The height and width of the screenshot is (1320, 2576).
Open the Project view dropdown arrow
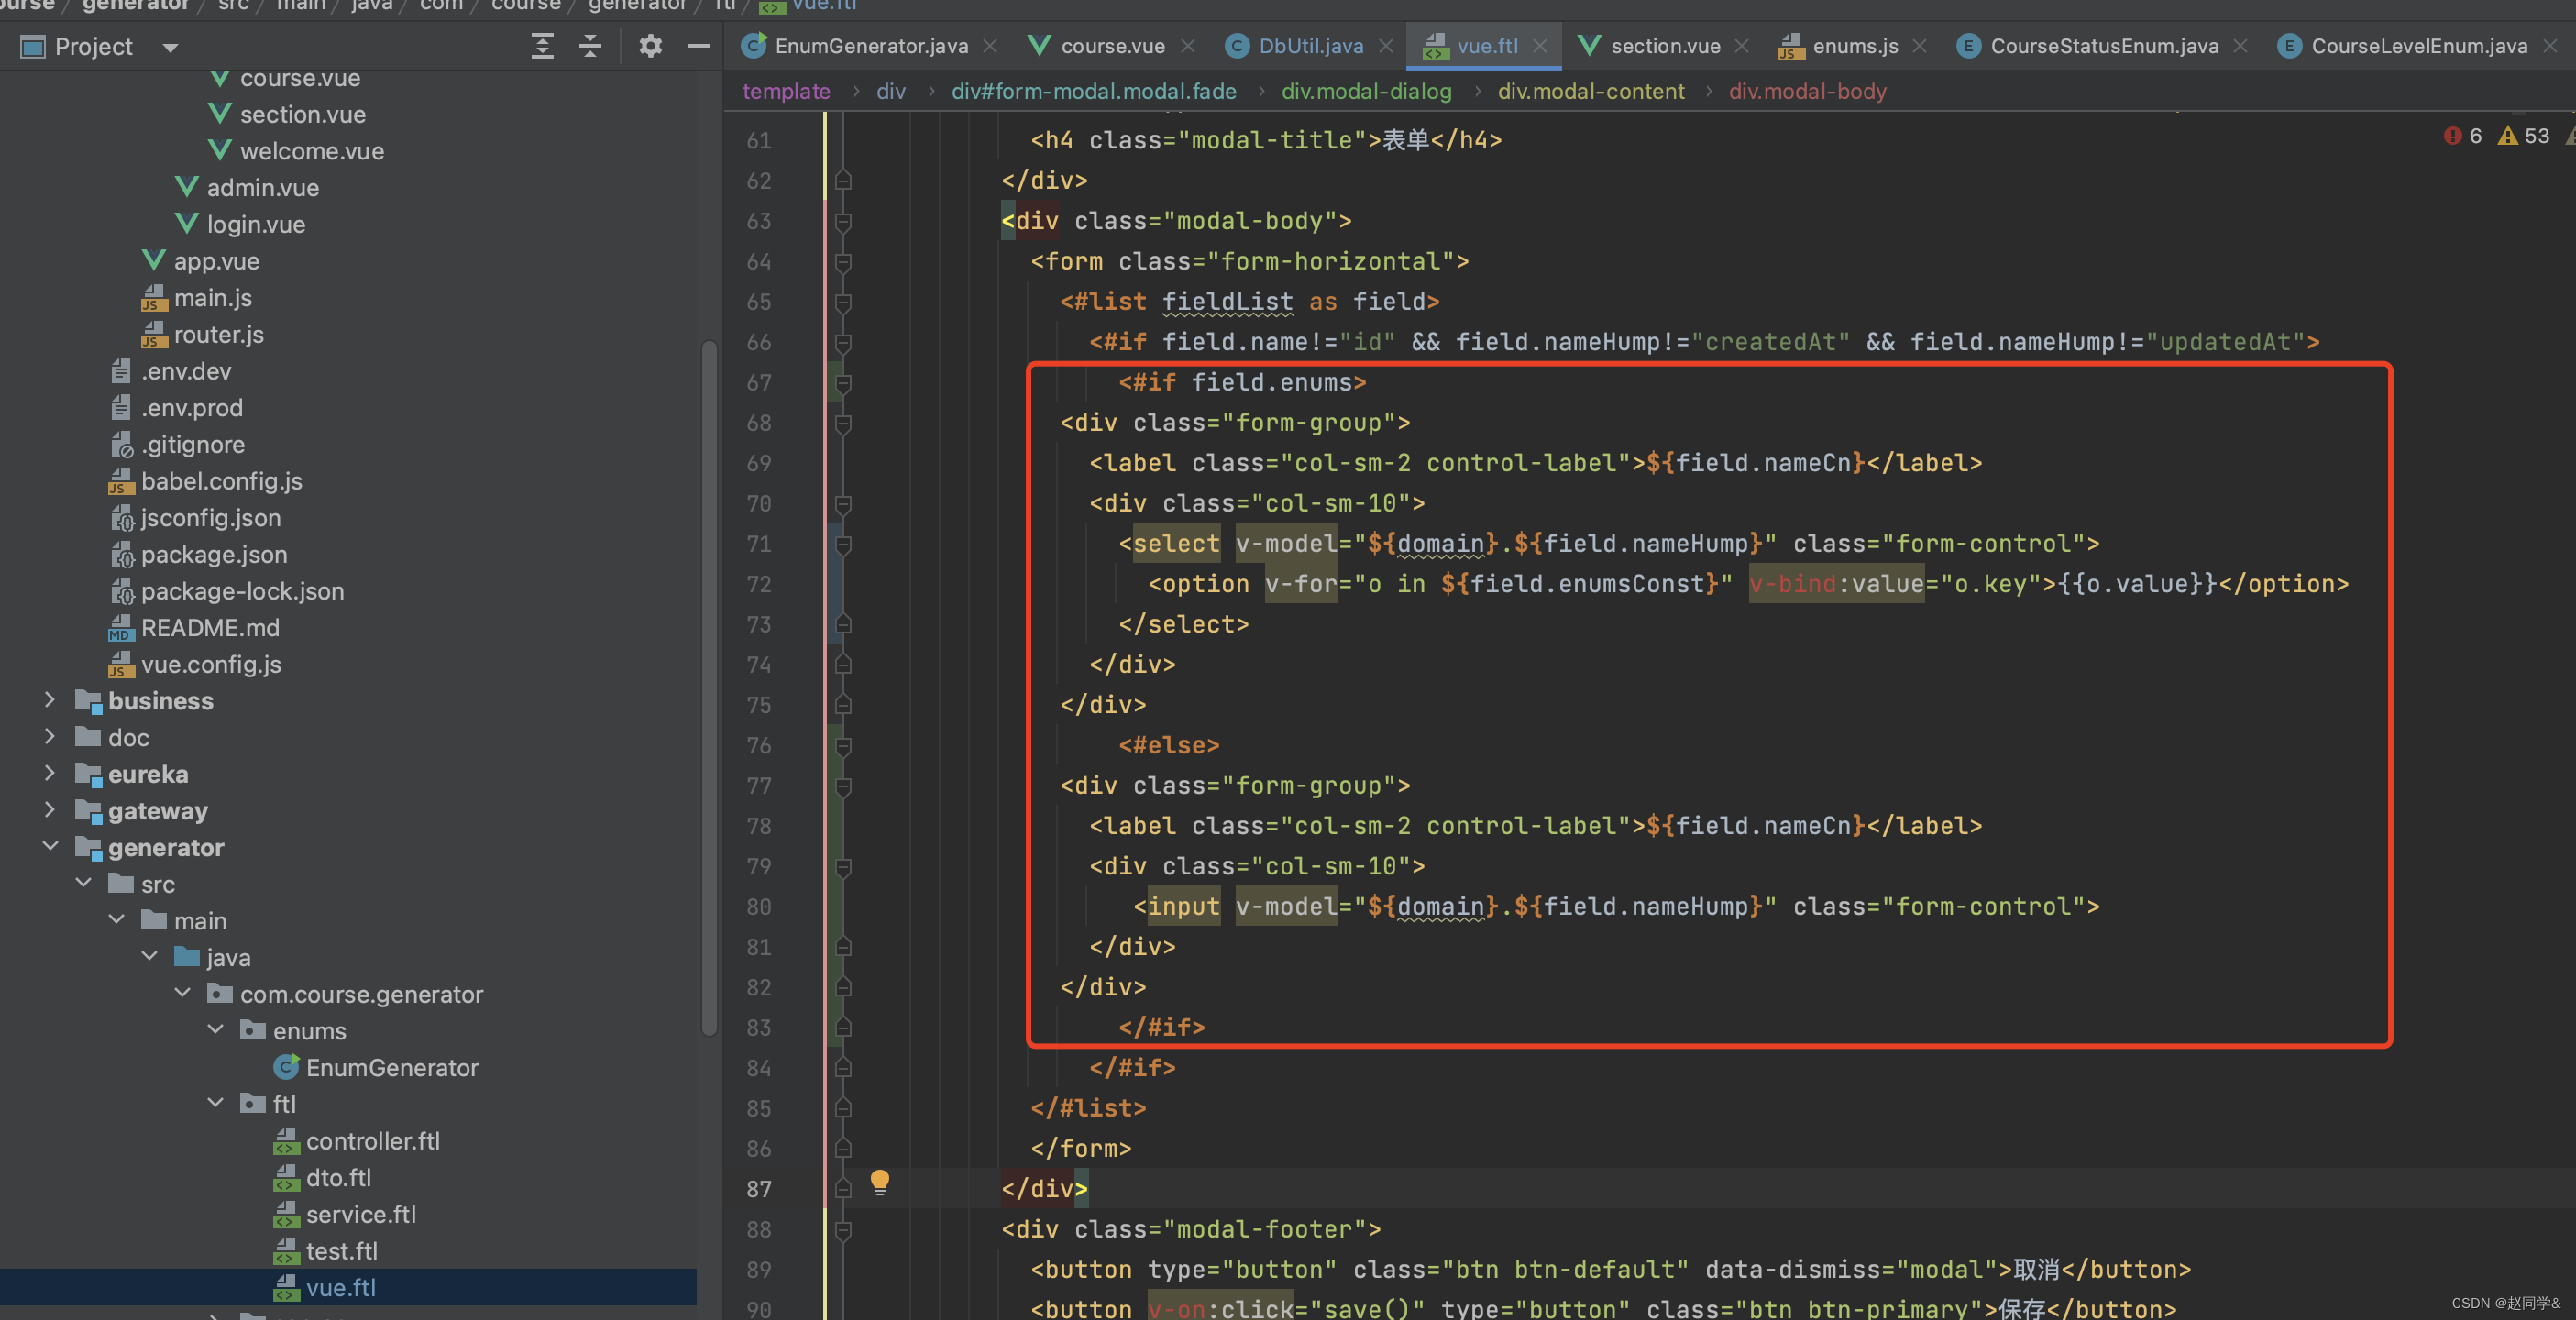point(170,47)
